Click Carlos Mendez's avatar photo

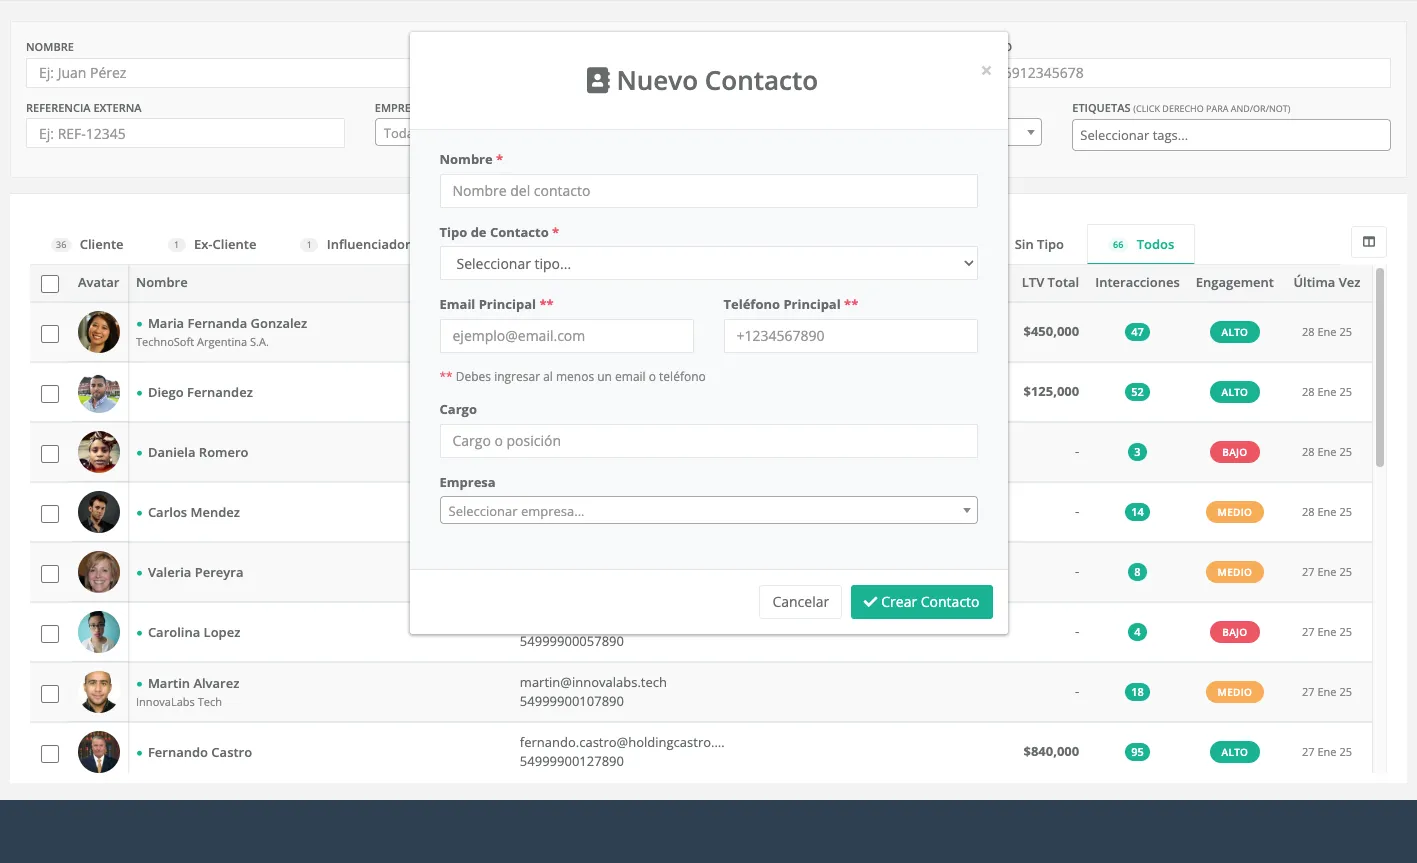click(99, 512)
